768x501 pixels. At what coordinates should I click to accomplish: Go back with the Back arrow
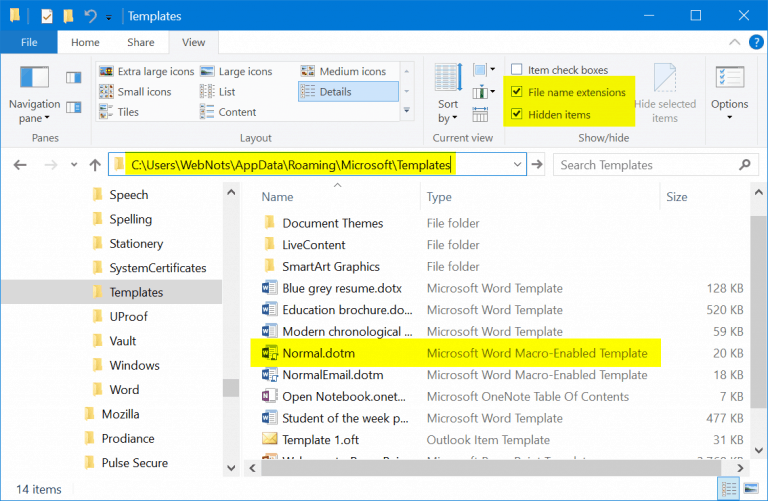20,165
